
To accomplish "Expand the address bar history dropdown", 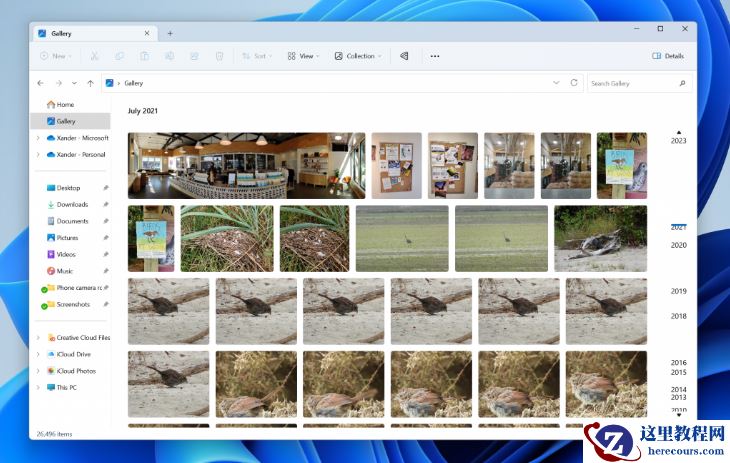I will coord(556,82).
